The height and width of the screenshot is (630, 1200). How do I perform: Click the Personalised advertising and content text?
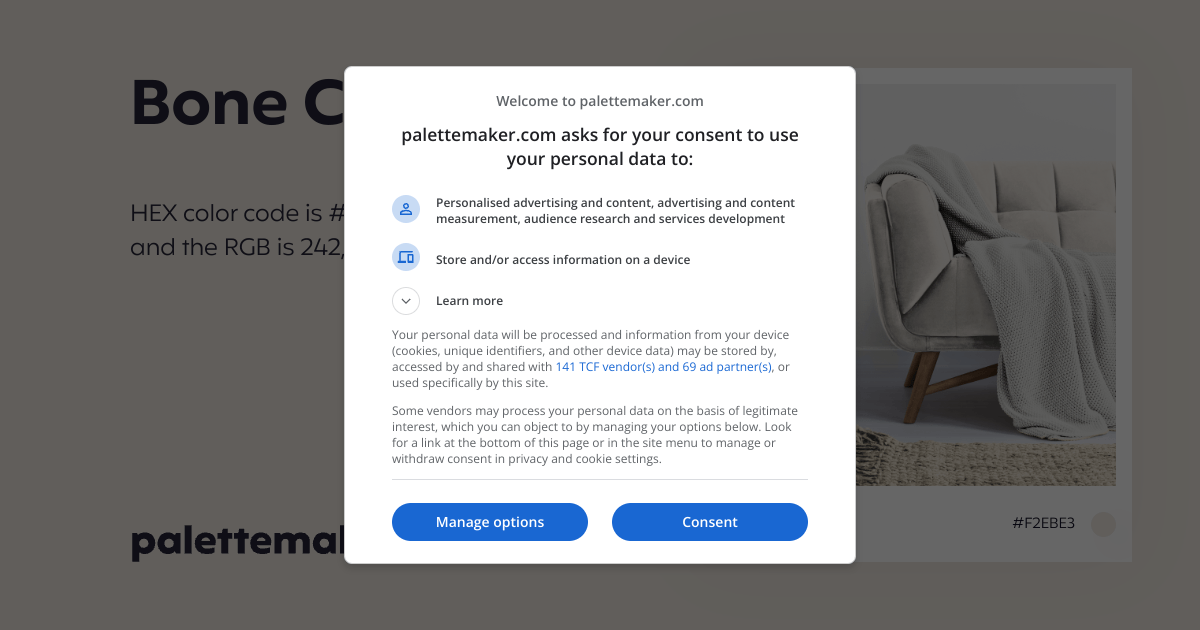tap(616, 211)
